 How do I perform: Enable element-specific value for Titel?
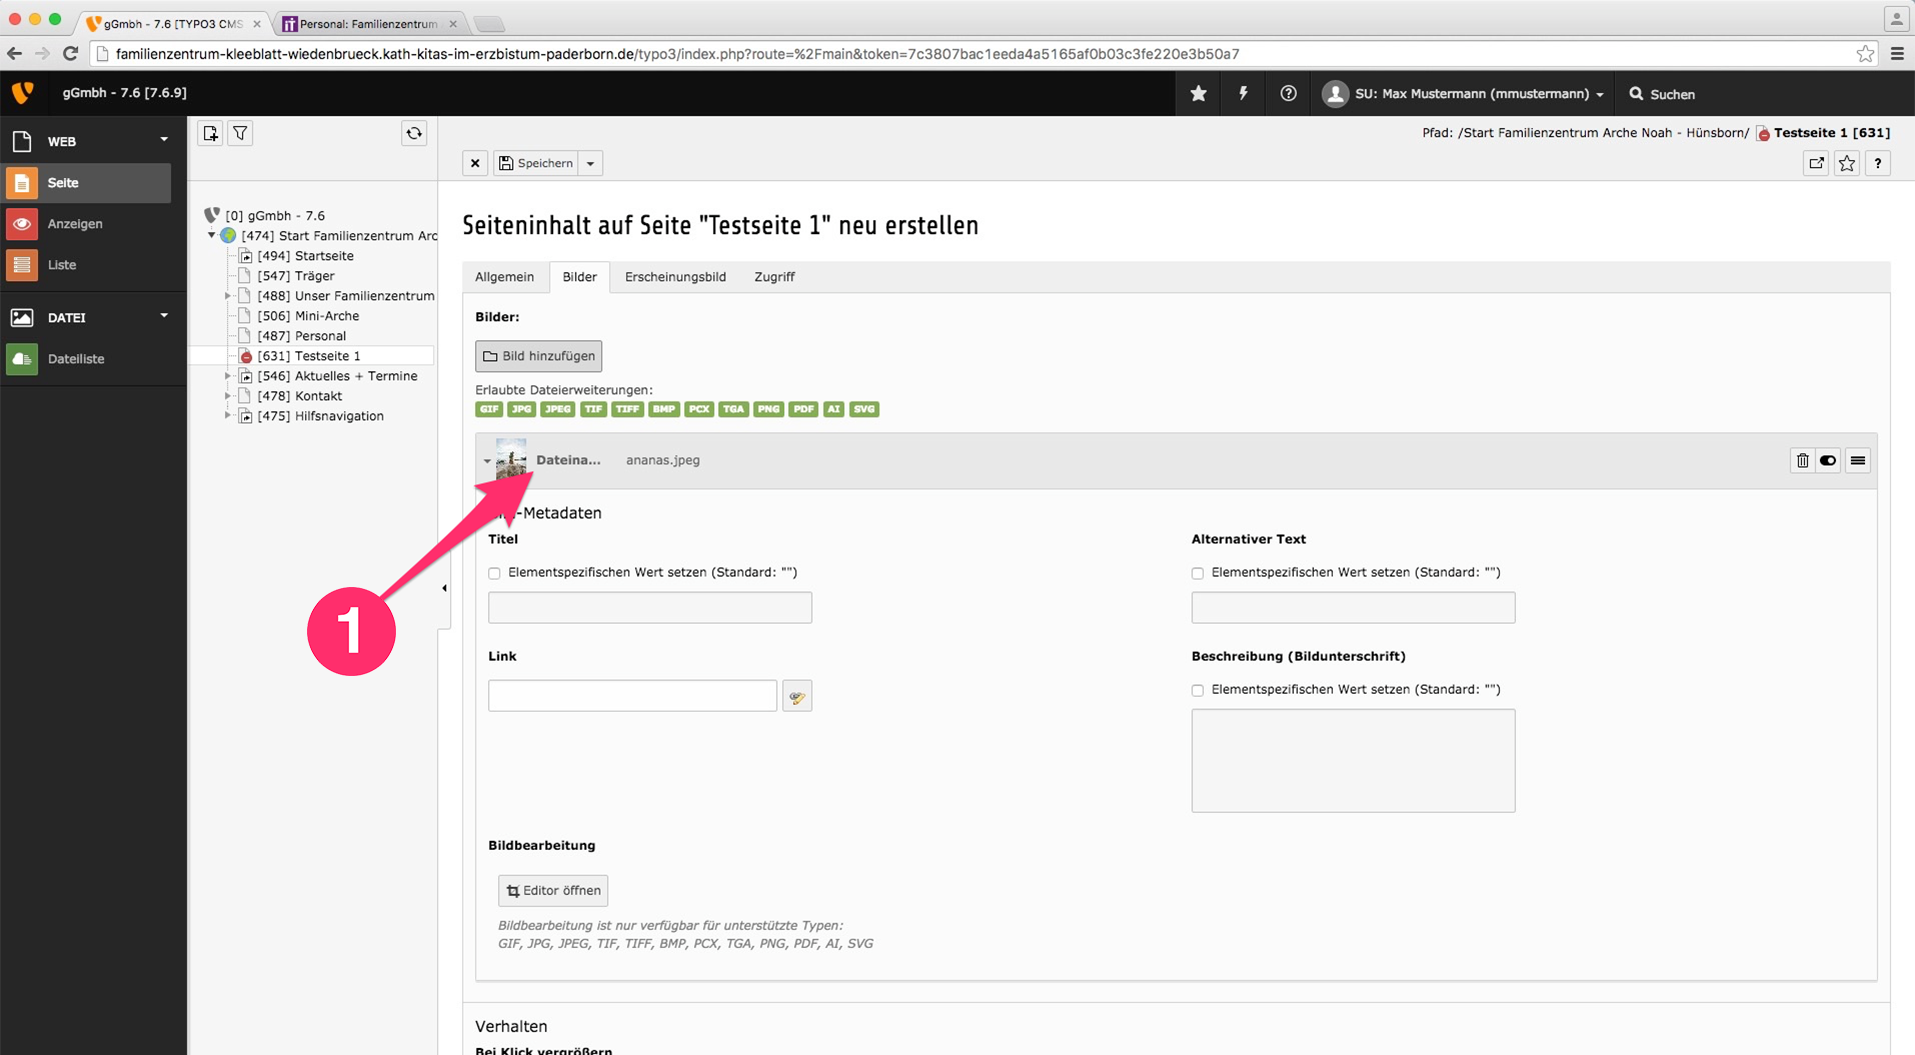495,573
